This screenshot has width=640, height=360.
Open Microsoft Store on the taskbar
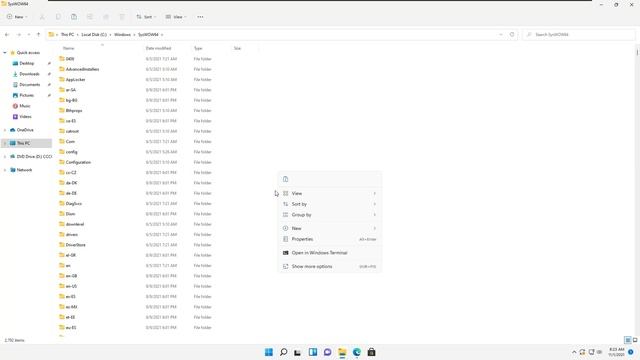point(371,352)
